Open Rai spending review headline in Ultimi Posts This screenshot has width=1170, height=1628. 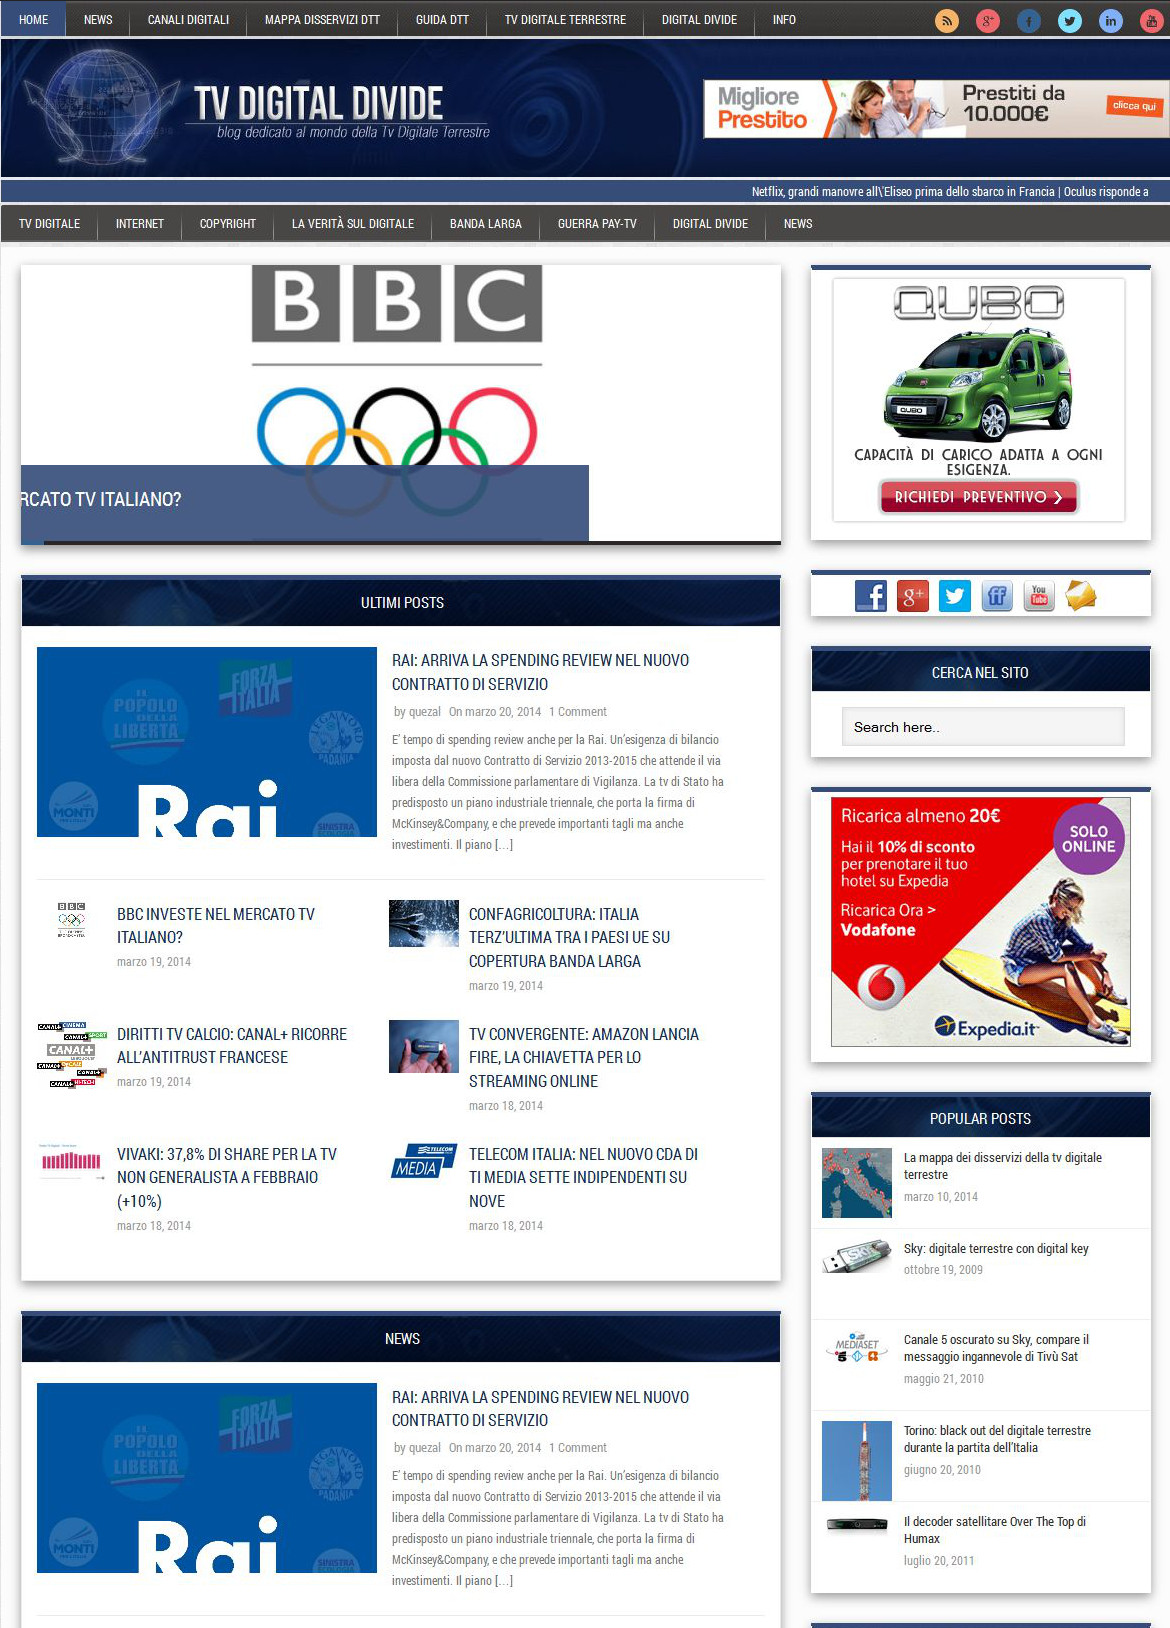540,672
